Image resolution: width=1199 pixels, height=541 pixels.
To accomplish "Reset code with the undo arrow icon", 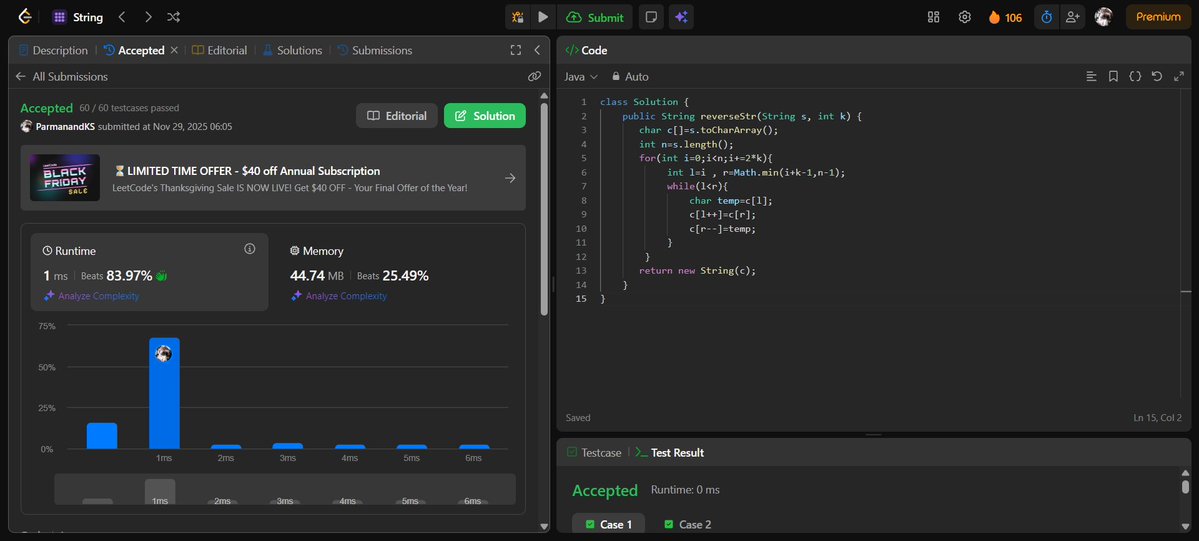I will click(x=1157, y=77).
